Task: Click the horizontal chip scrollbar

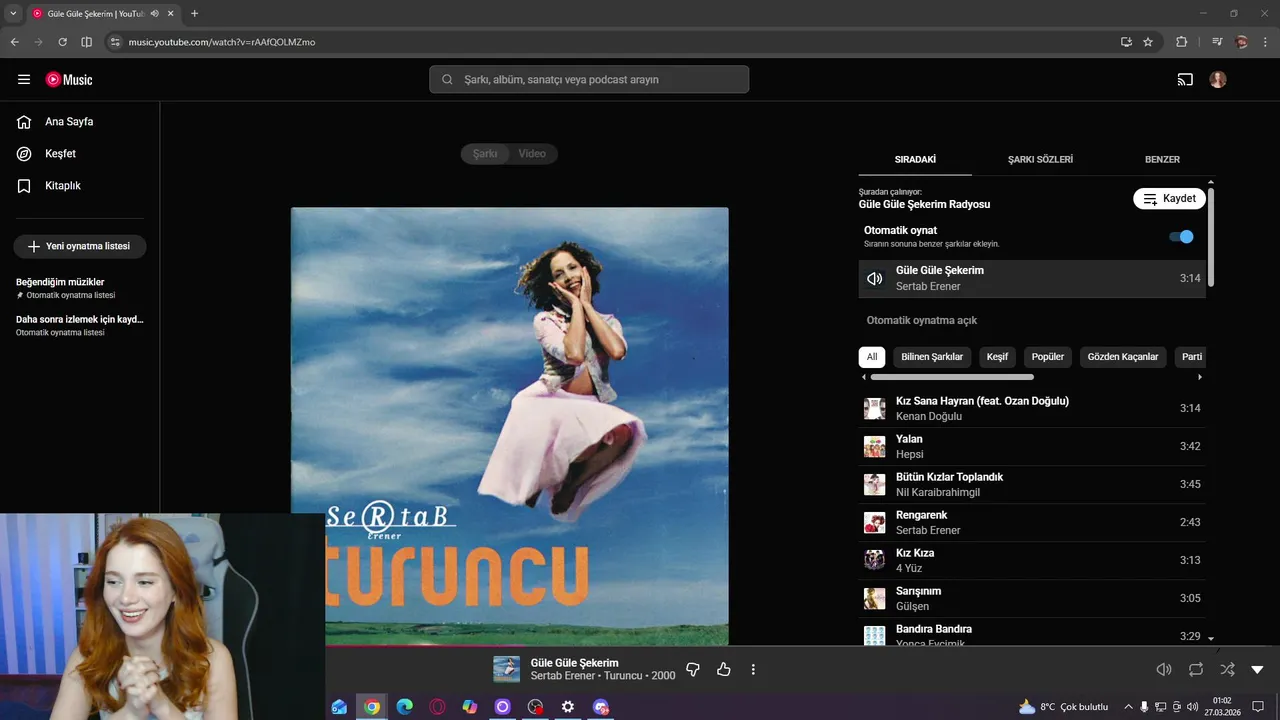Action: (x=952, y=377)
